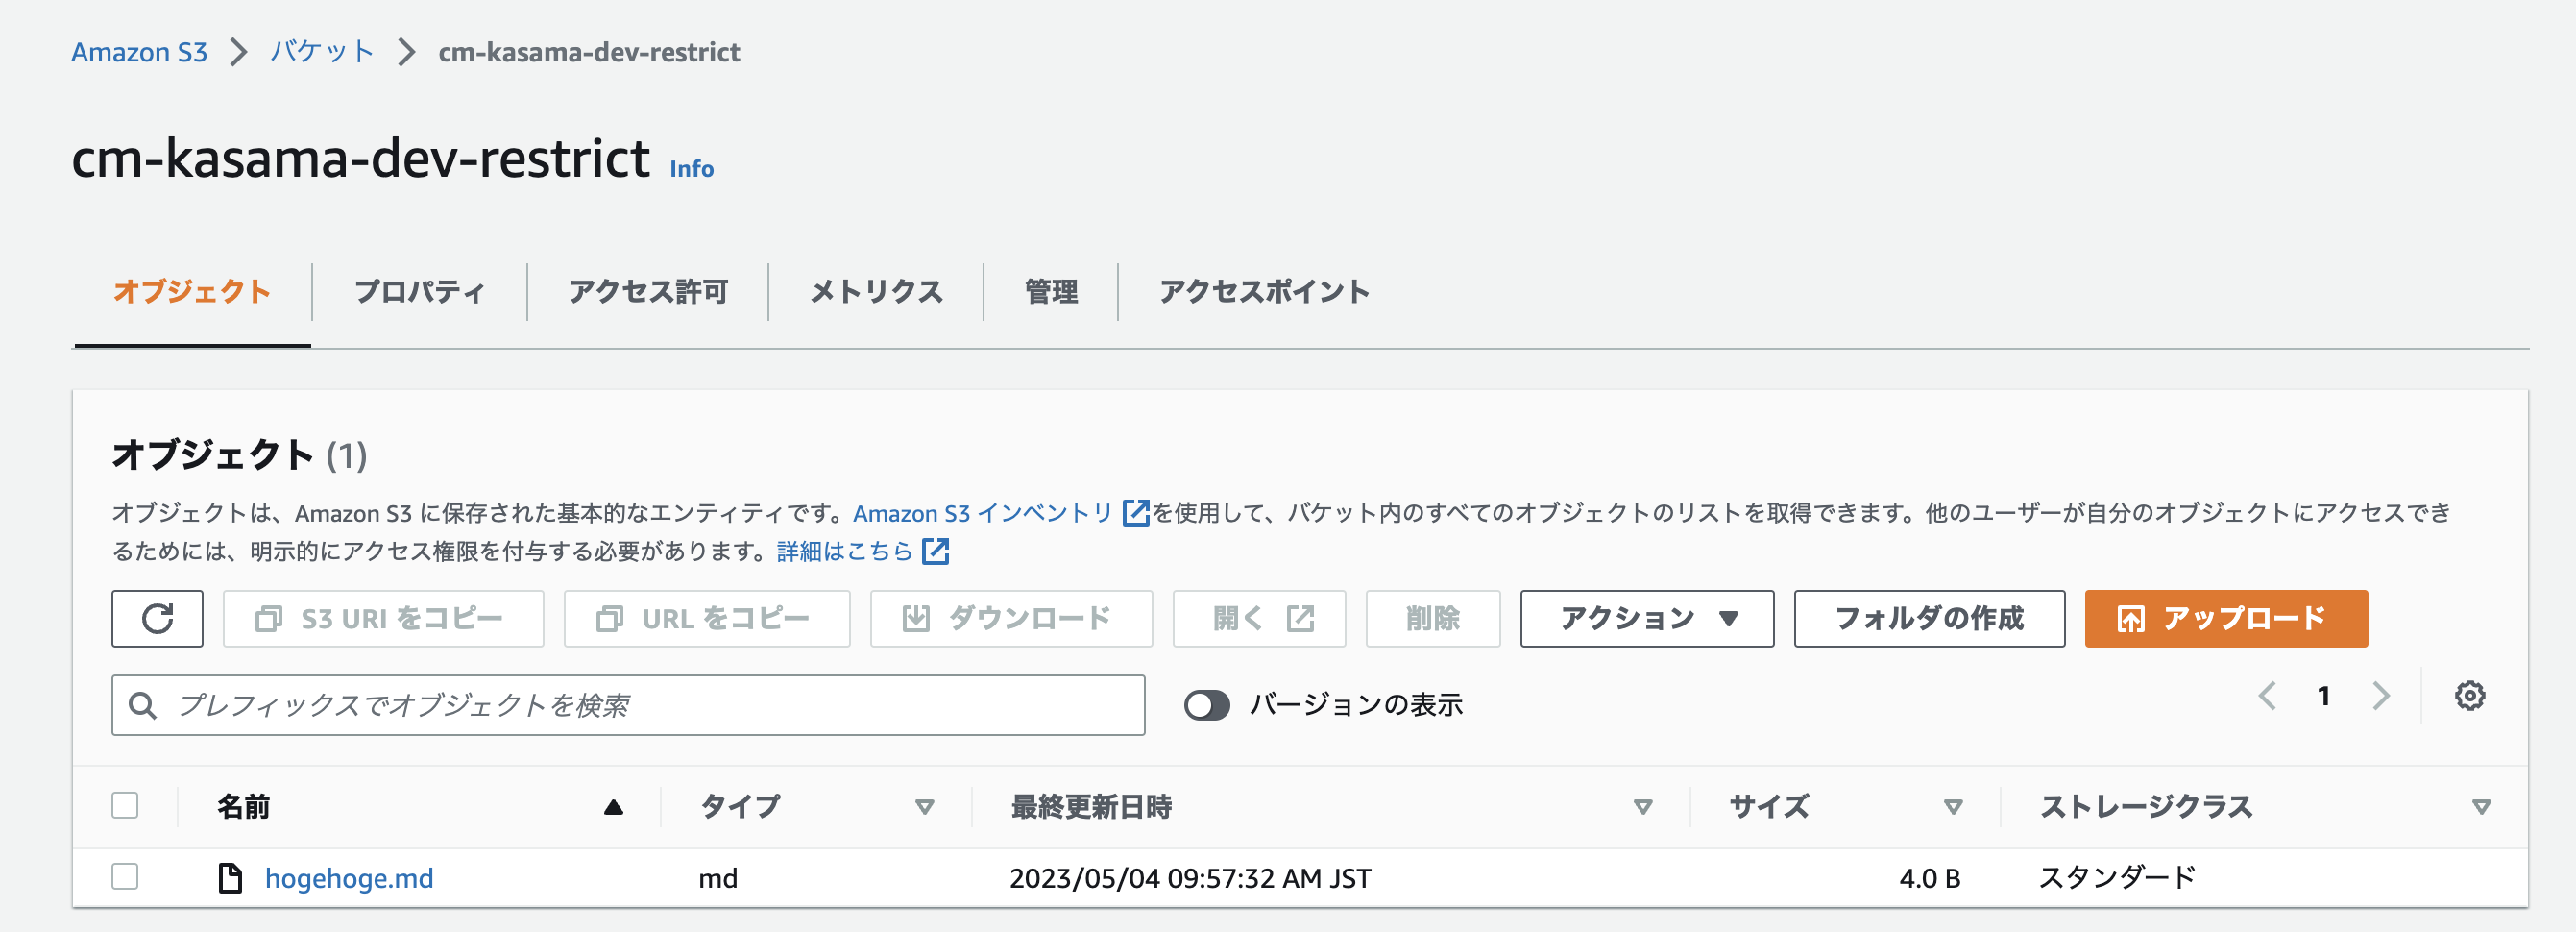This screenshot has width=2576, height=932.
Task: Click the hogehoge.md file icon
Action: coord(230,878)
